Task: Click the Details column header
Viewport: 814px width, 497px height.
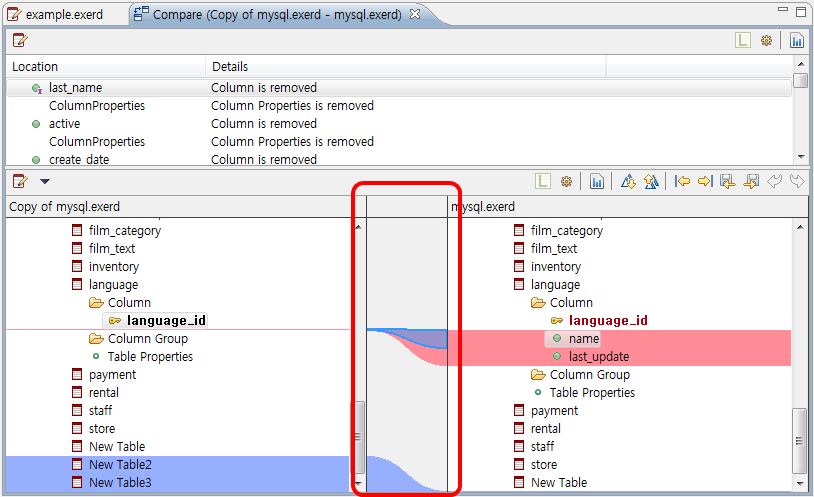Action: [406, 66]
